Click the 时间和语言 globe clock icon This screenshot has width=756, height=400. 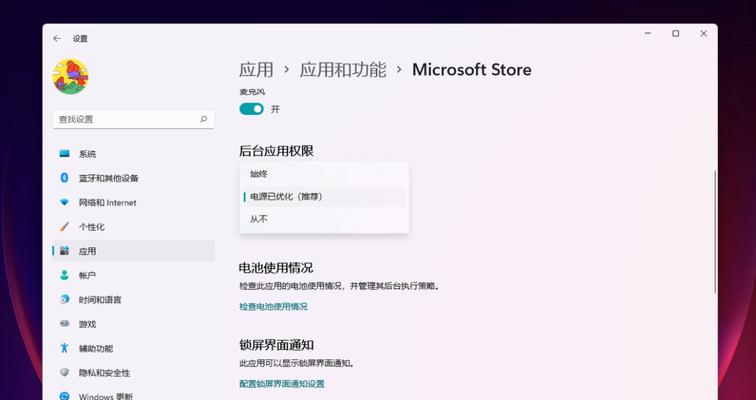64,299
